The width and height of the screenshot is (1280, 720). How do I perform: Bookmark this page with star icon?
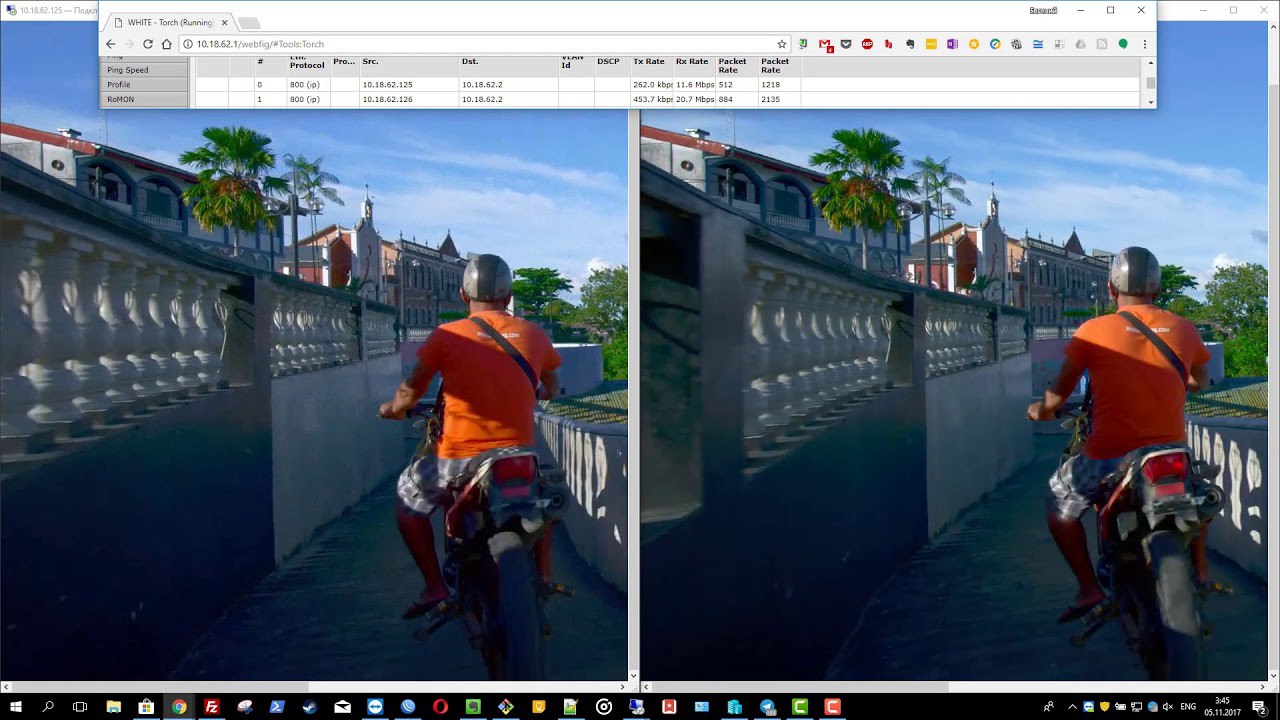click(782, 44)
